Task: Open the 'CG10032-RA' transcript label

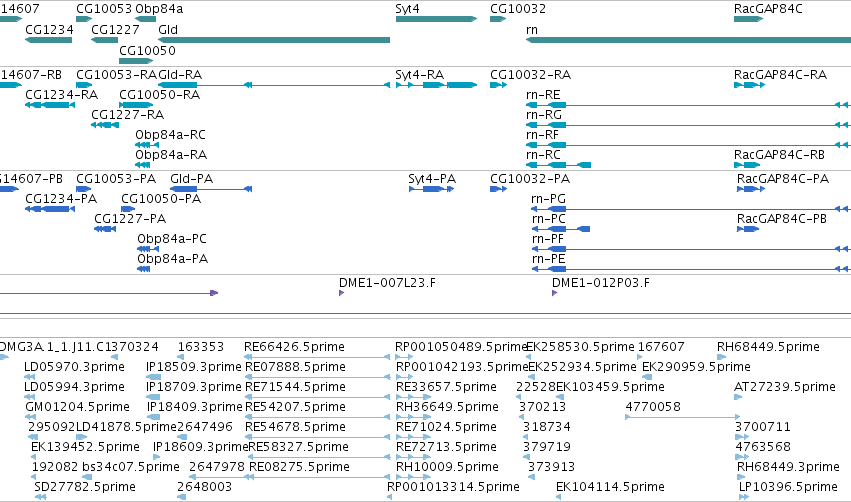Action: [530, 74]
